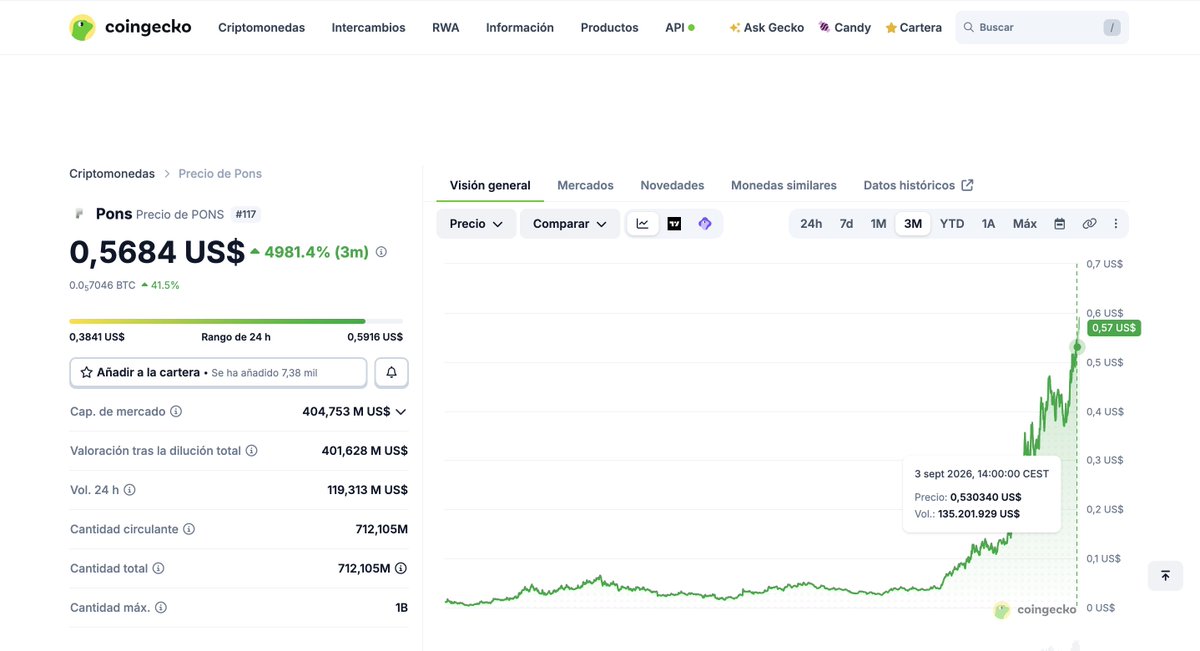The width and height of the screenshot is (1200, 651).
Task: Expand market cap details chevron
Action: tap(401, 412)
